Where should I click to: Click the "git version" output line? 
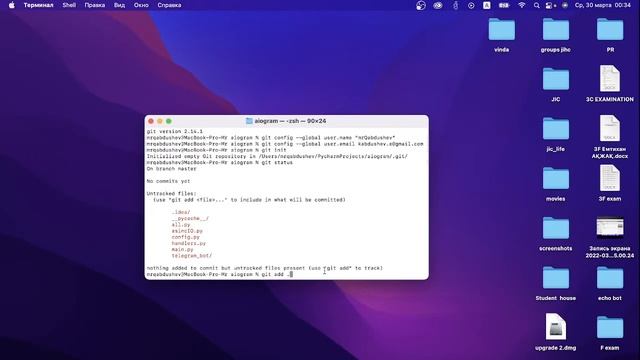point(175,131)
